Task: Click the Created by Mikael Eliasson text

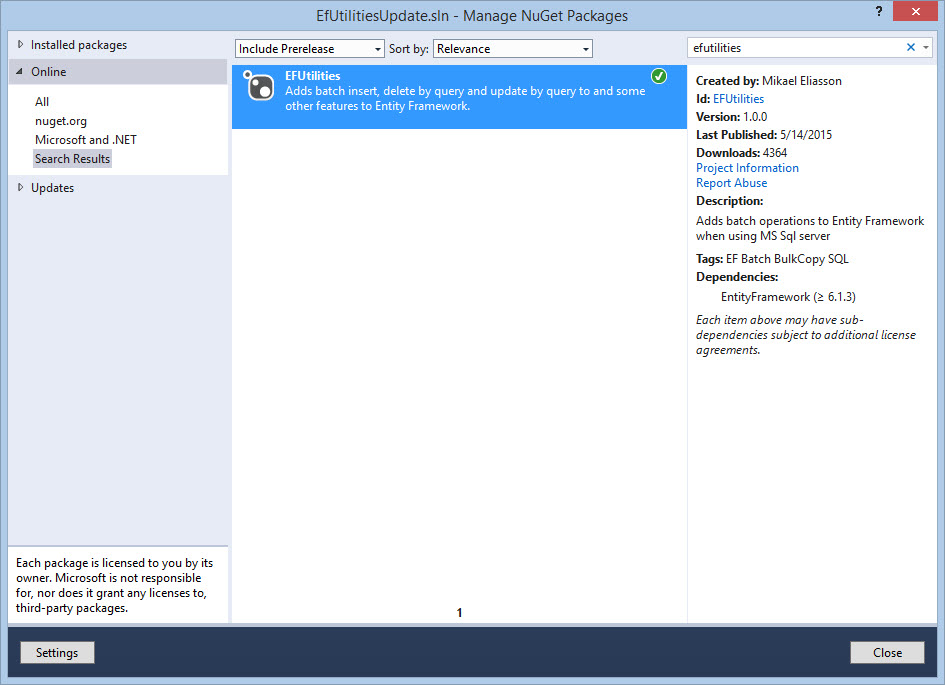Action: tap(768, 81)
